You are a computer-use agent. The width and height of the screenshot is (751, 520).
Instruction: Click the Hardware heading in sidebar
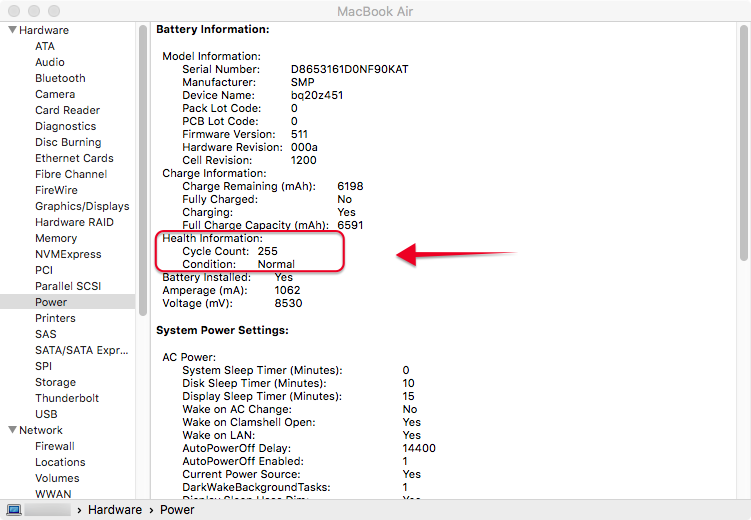pyautogui.click(x=44, y=30)
